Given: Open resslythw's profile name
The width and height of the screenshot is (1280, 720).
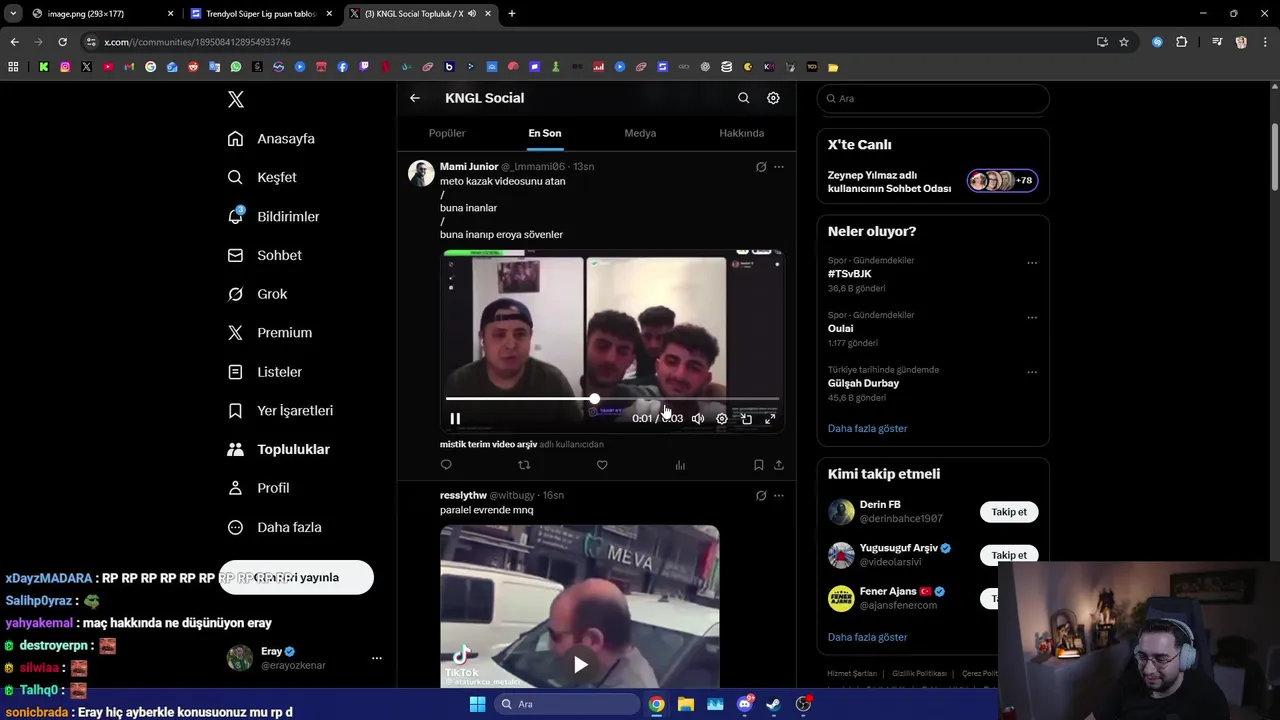Looking at the screenshot, I should point(463,495).
